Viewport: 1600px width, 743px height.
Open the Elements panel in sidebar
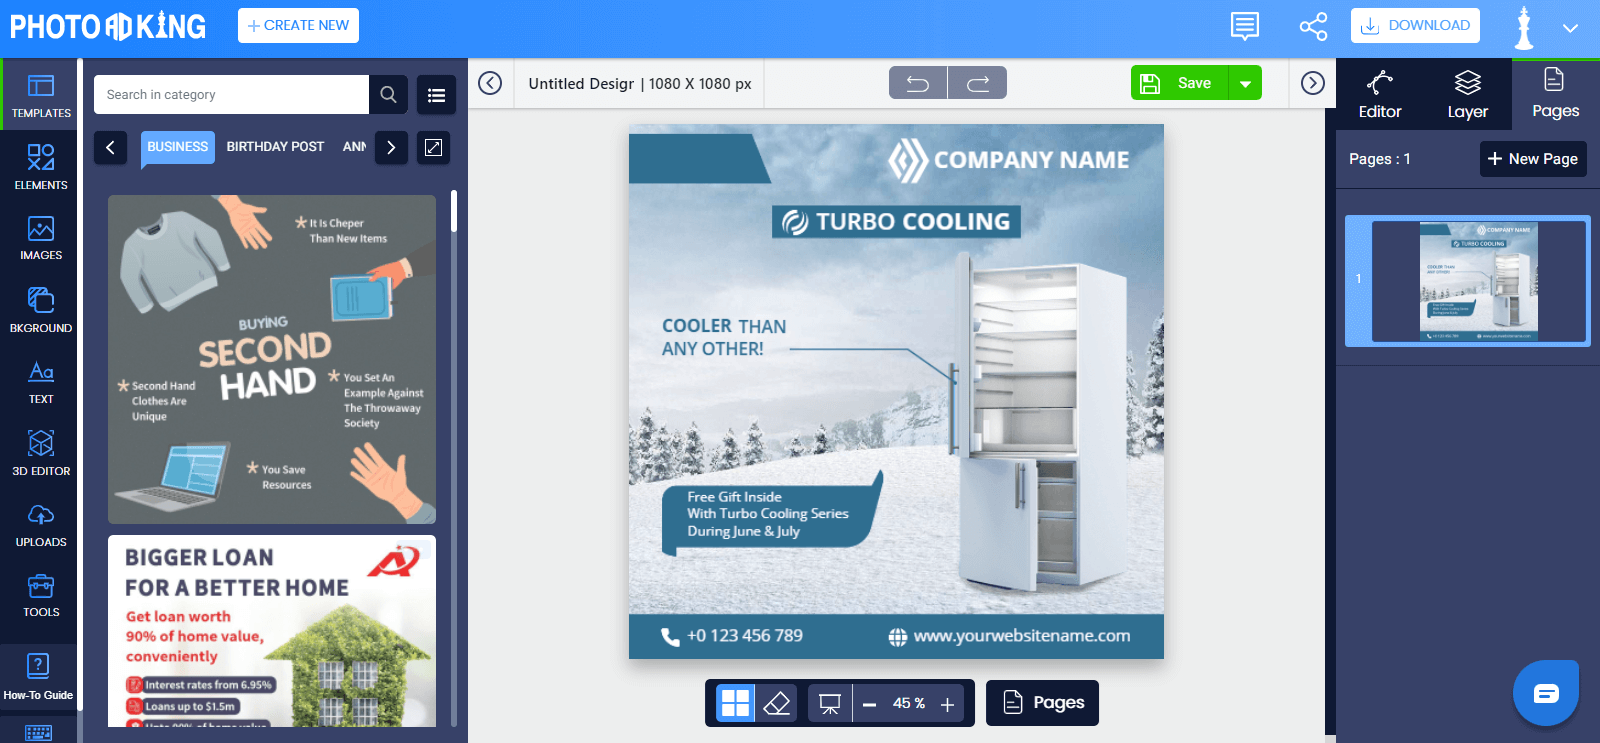[x=41, y=166]
